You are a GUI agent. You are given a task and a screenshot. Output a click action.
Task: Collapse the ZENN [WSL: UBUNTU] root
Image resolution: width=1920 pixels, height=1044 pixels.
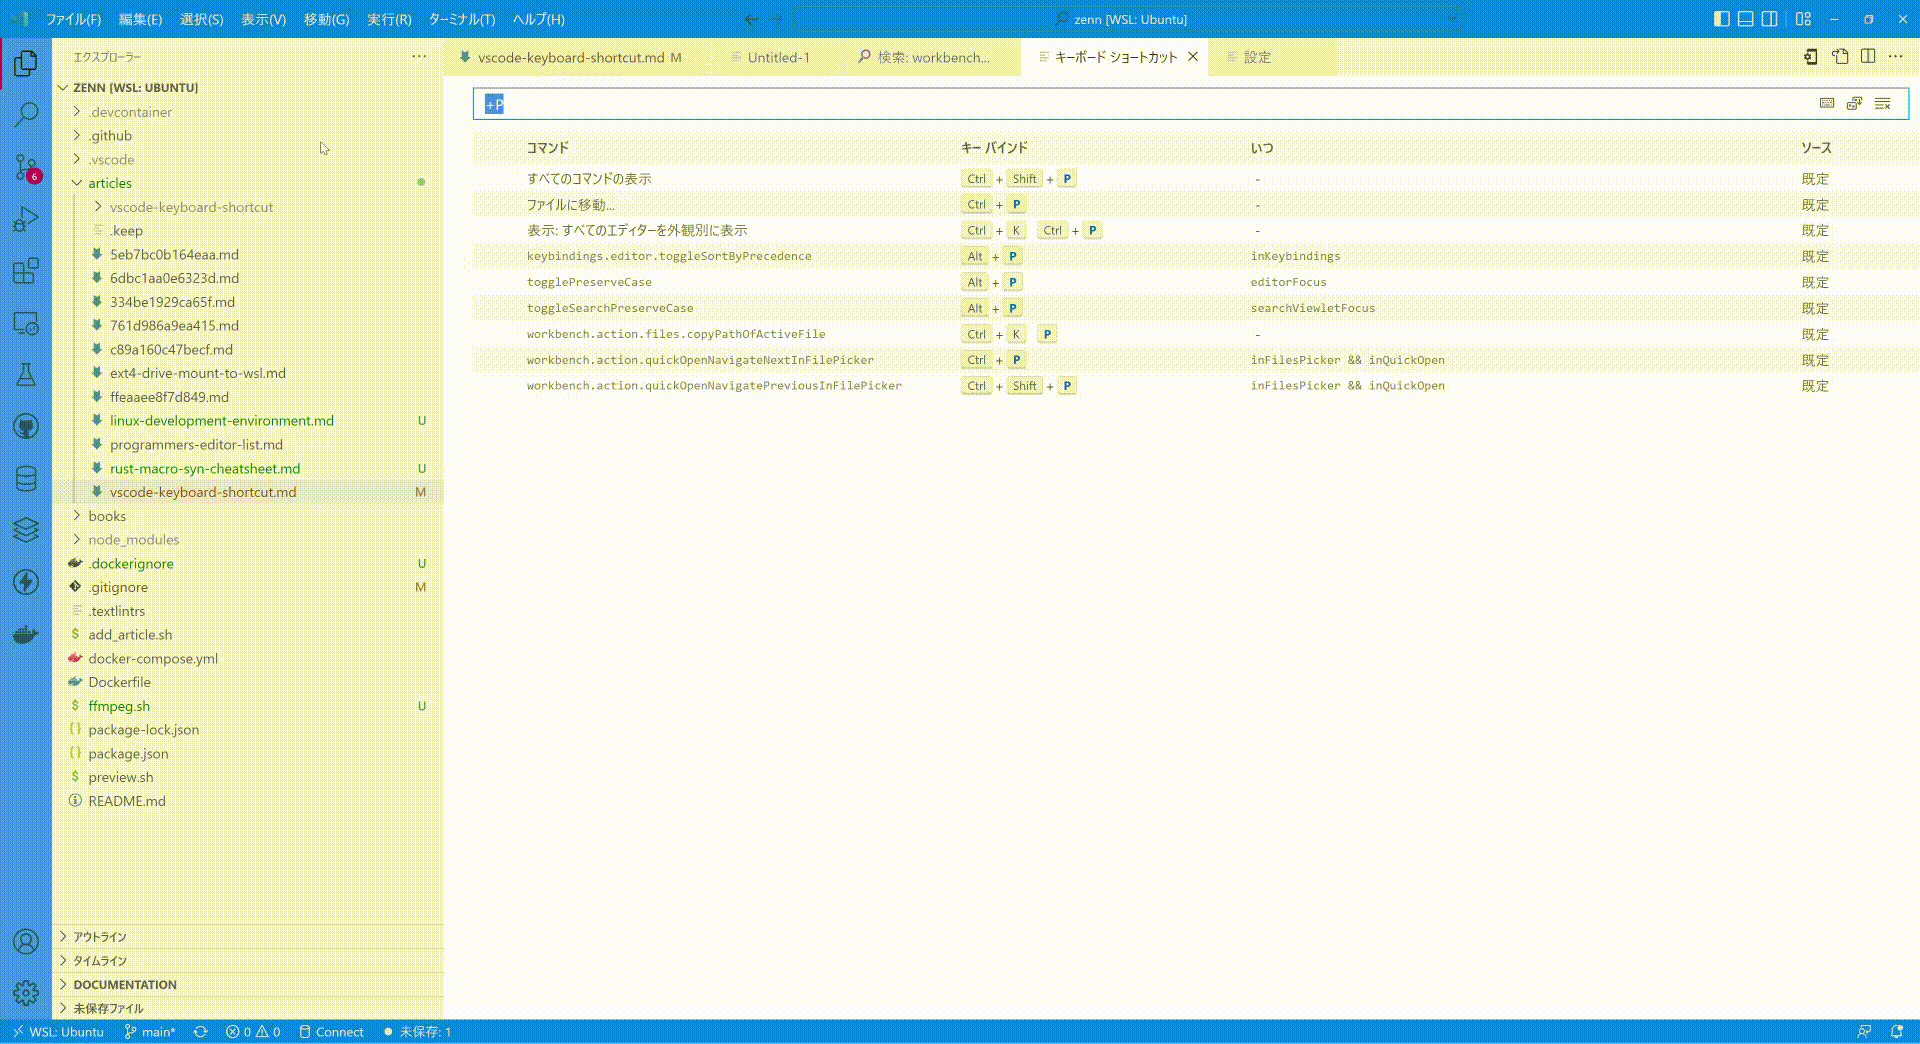[x=248, y=87]
